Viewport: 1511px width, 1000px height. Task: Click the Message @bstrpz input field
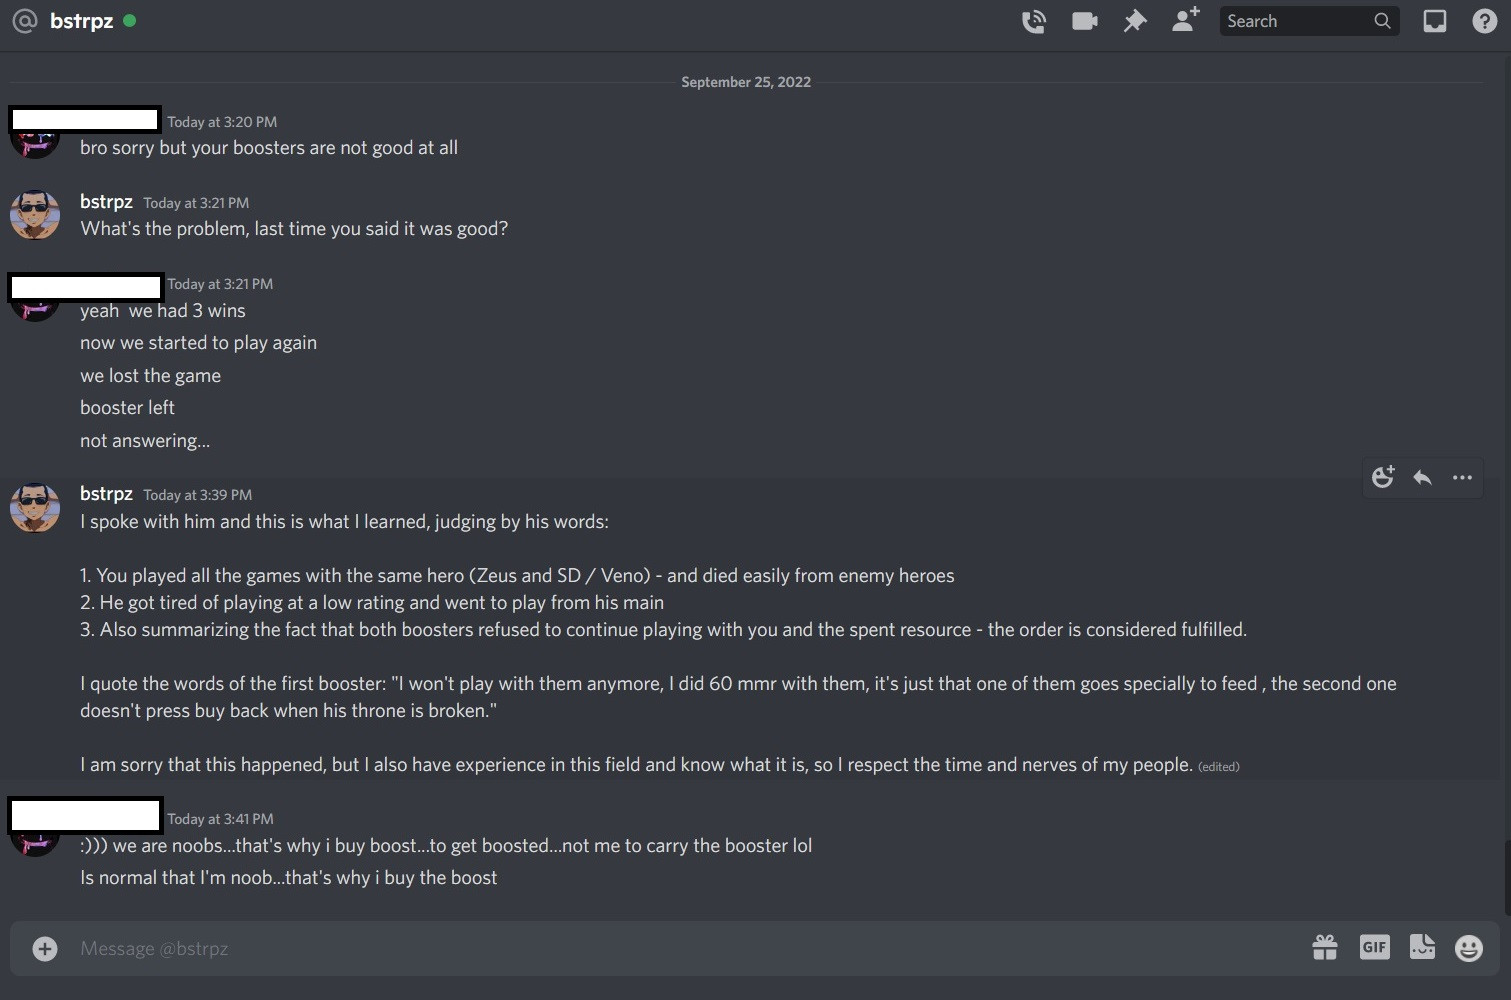(x=680, y=948)
